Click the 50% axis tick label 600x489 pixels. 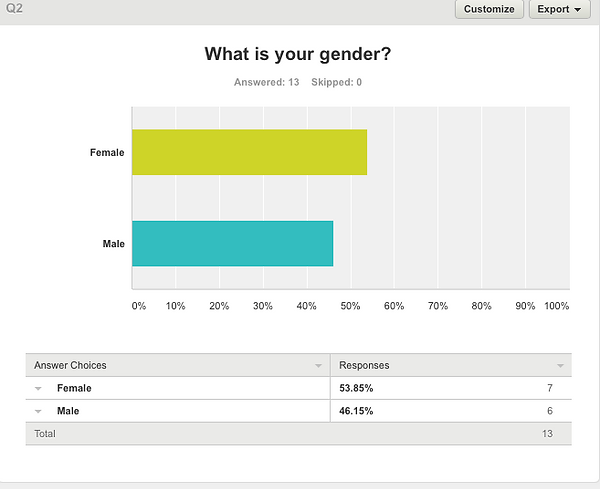tap(351, 306)
